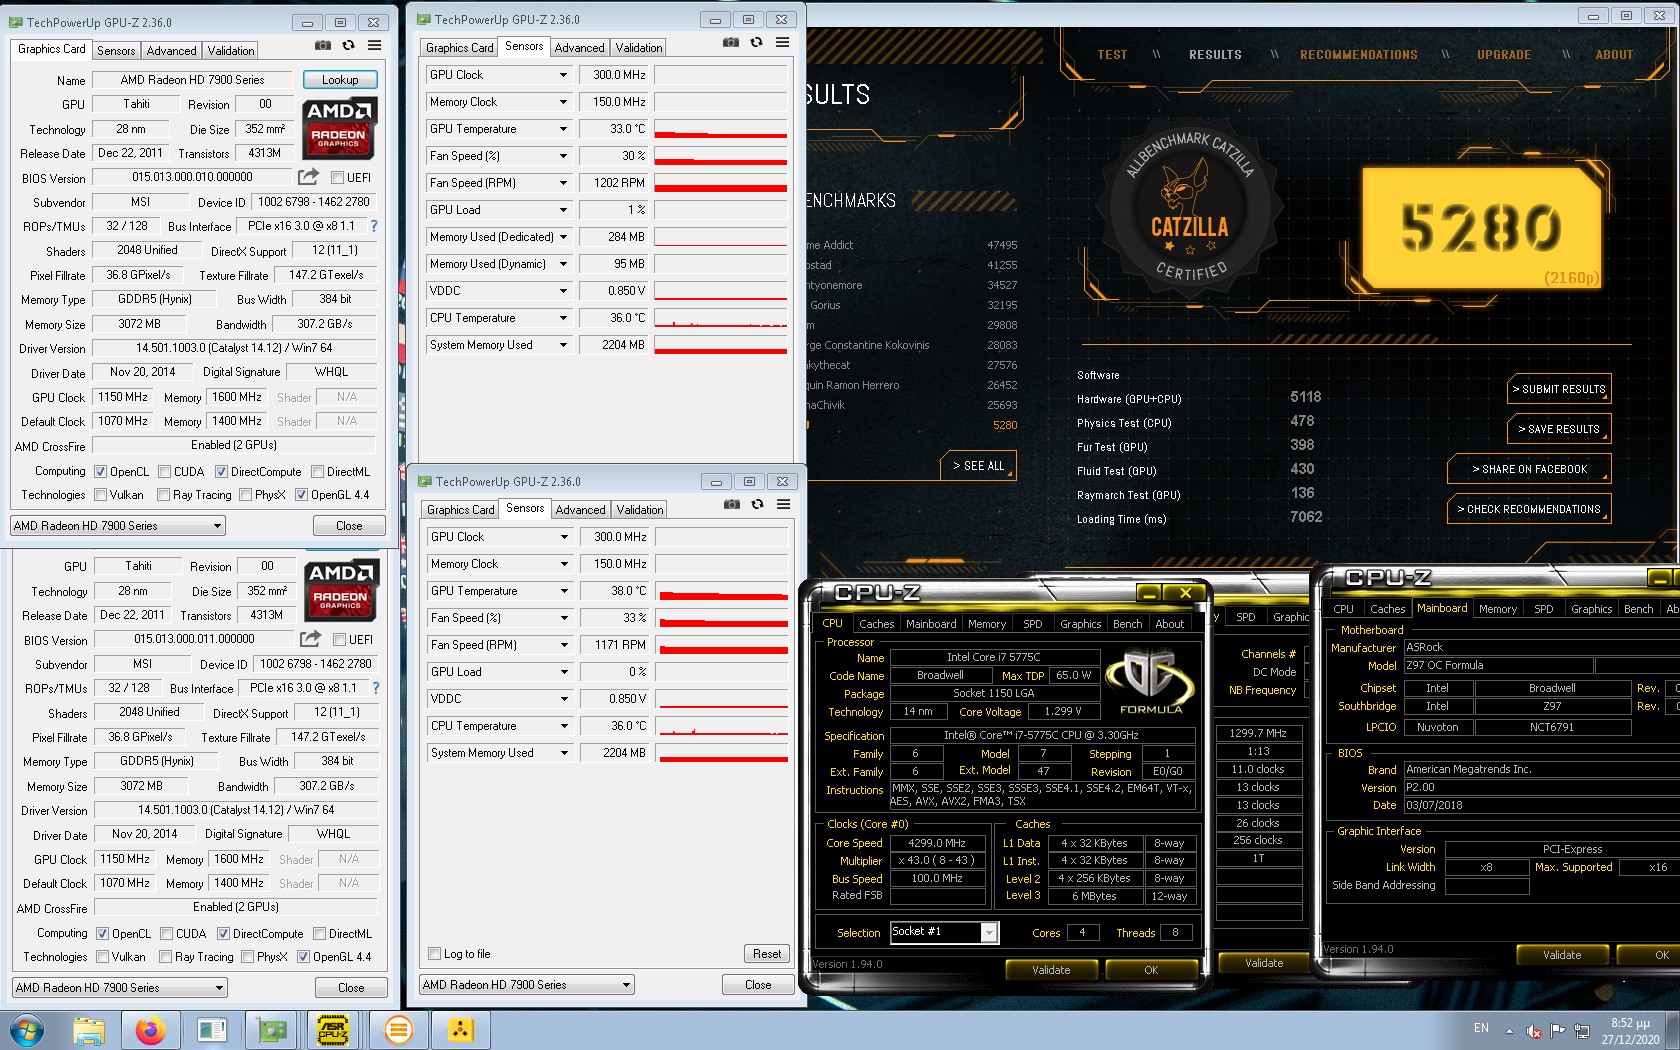Open hamburger menu in top Sensors window

[783, 42]
